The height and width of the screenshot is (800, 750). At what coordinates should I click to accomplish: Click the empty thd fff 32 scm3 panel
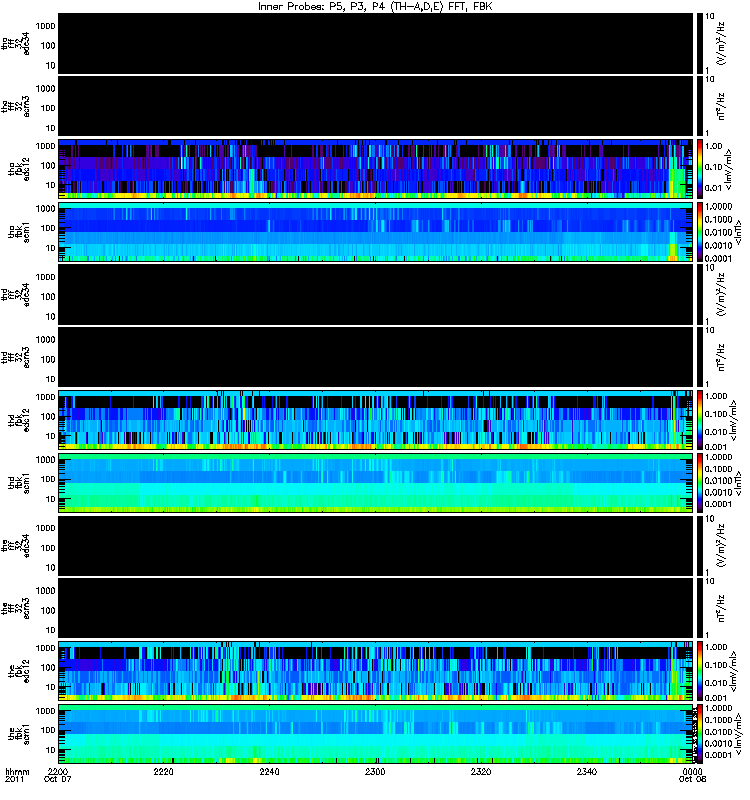point(376,357)
